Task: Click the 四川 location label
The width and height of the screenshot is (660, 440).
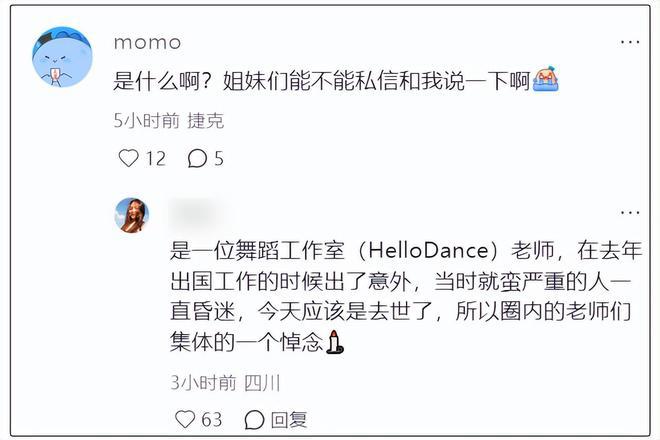Action: pos(263,382)
